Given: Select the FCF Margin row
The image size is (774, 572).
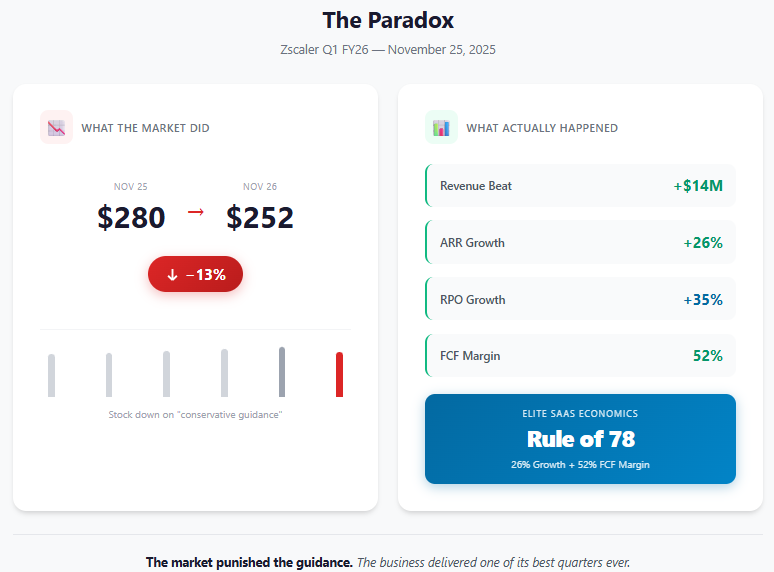Looking at the screenshot, I should tap(580, 355).
